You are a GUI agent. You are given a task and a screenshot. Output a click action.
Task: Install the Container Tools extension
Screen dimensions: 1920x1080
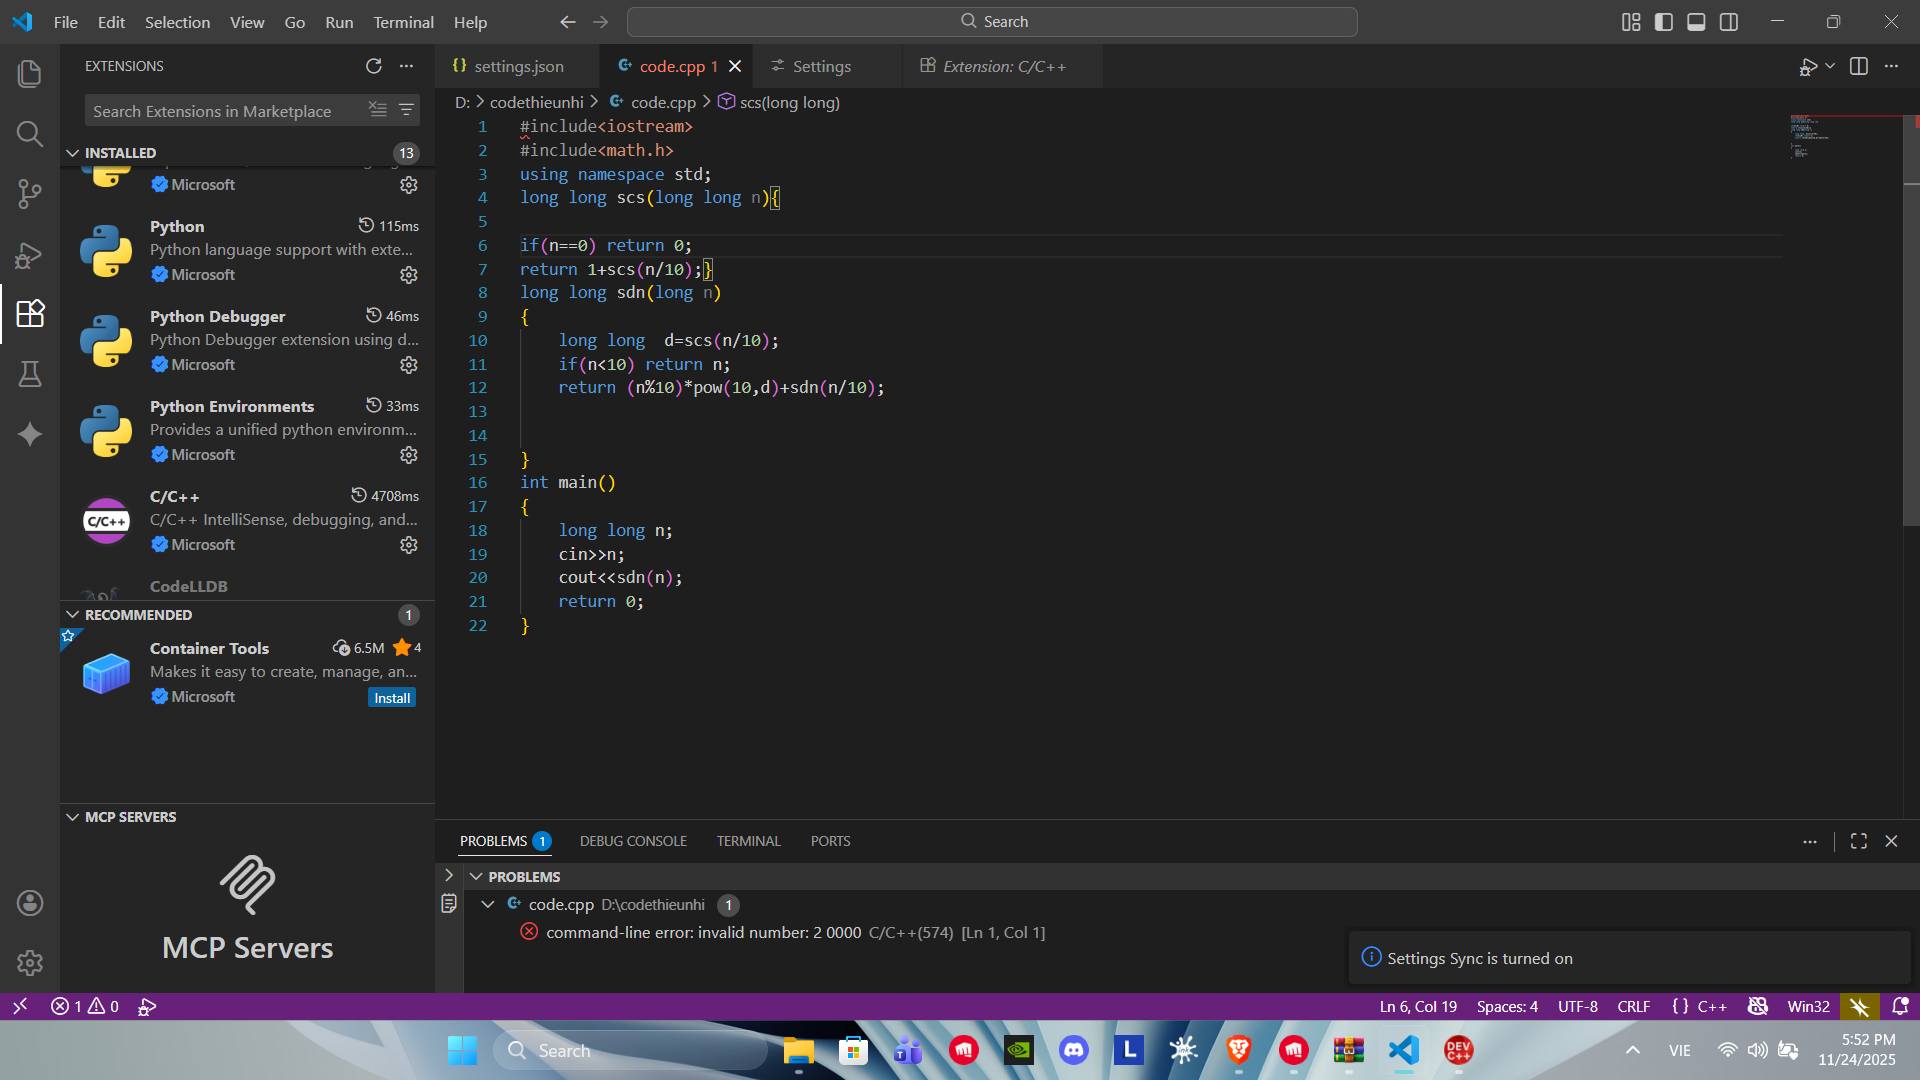pyautogui.click(x=392, y=698)
